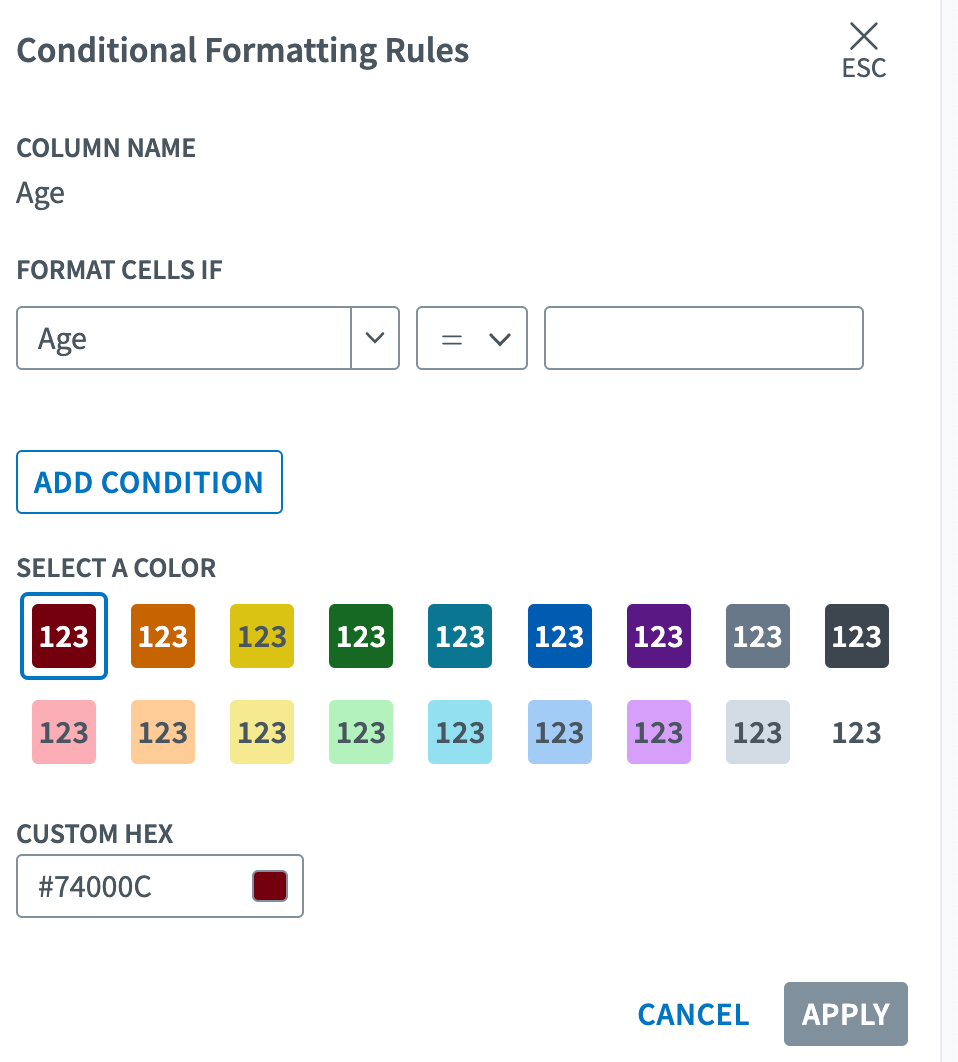This screenshot has width=958, height=1062.
Task: Pick the charcoal color swatch
Action: point(856,636)
